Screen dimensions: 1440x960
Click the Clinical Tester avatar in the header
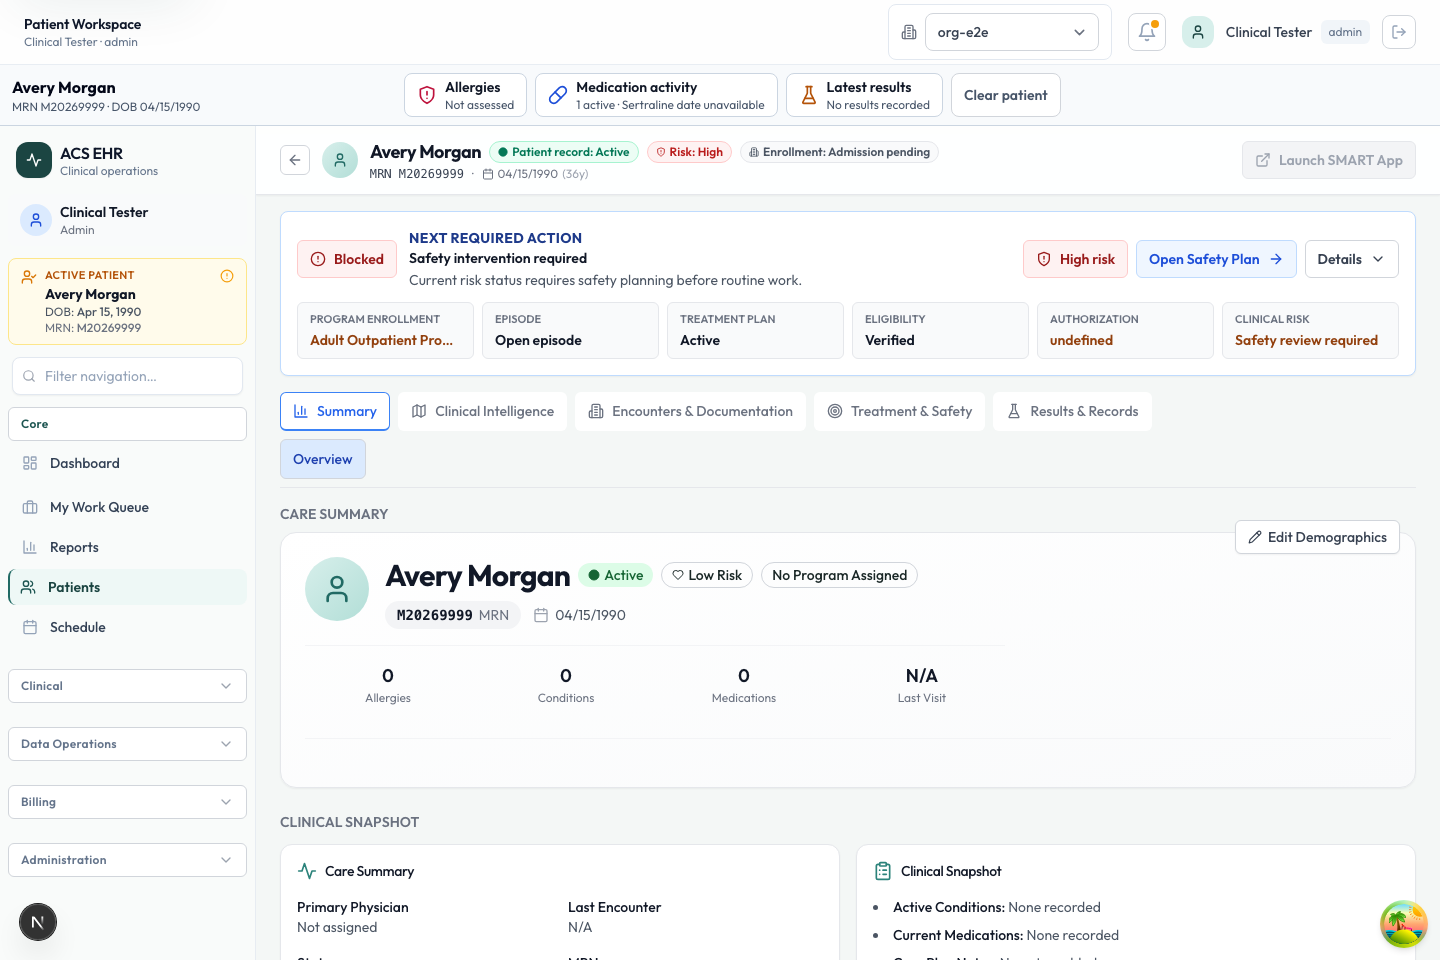[1198, 32]
